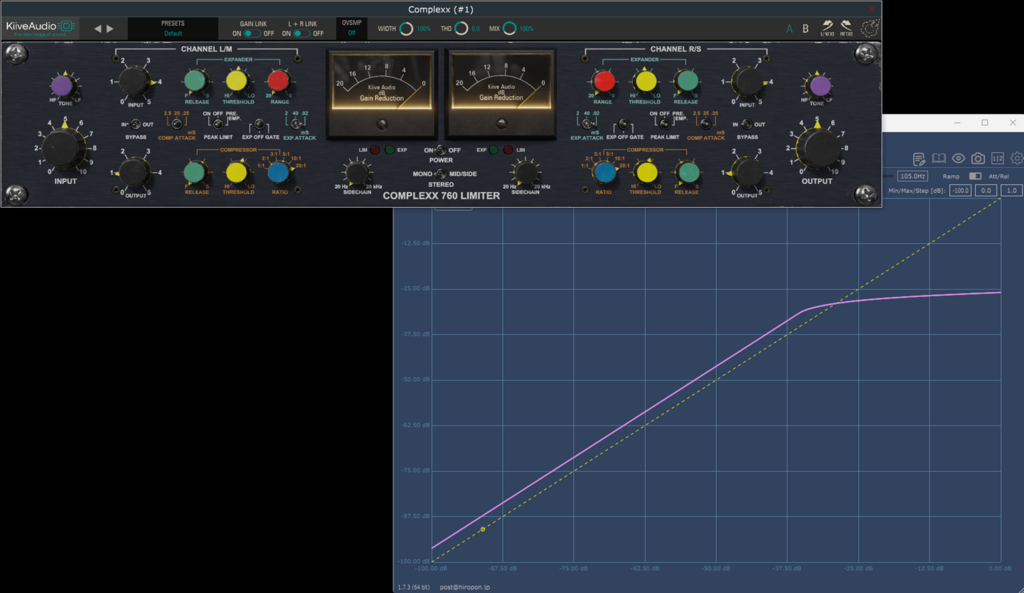Click Channel L/M small Input knob
Screen dimensions: 1024x593
(x=135, y=81)
